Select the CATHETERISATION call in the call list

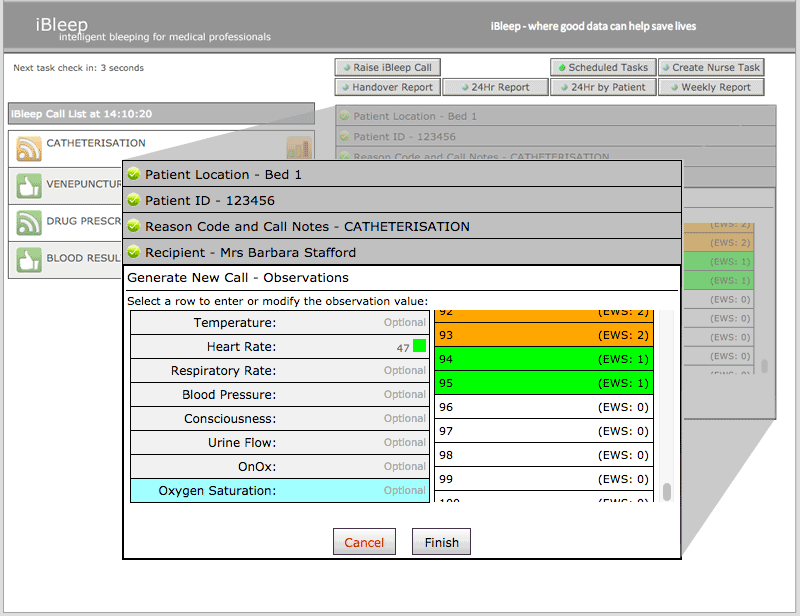[x=161, y=149]
